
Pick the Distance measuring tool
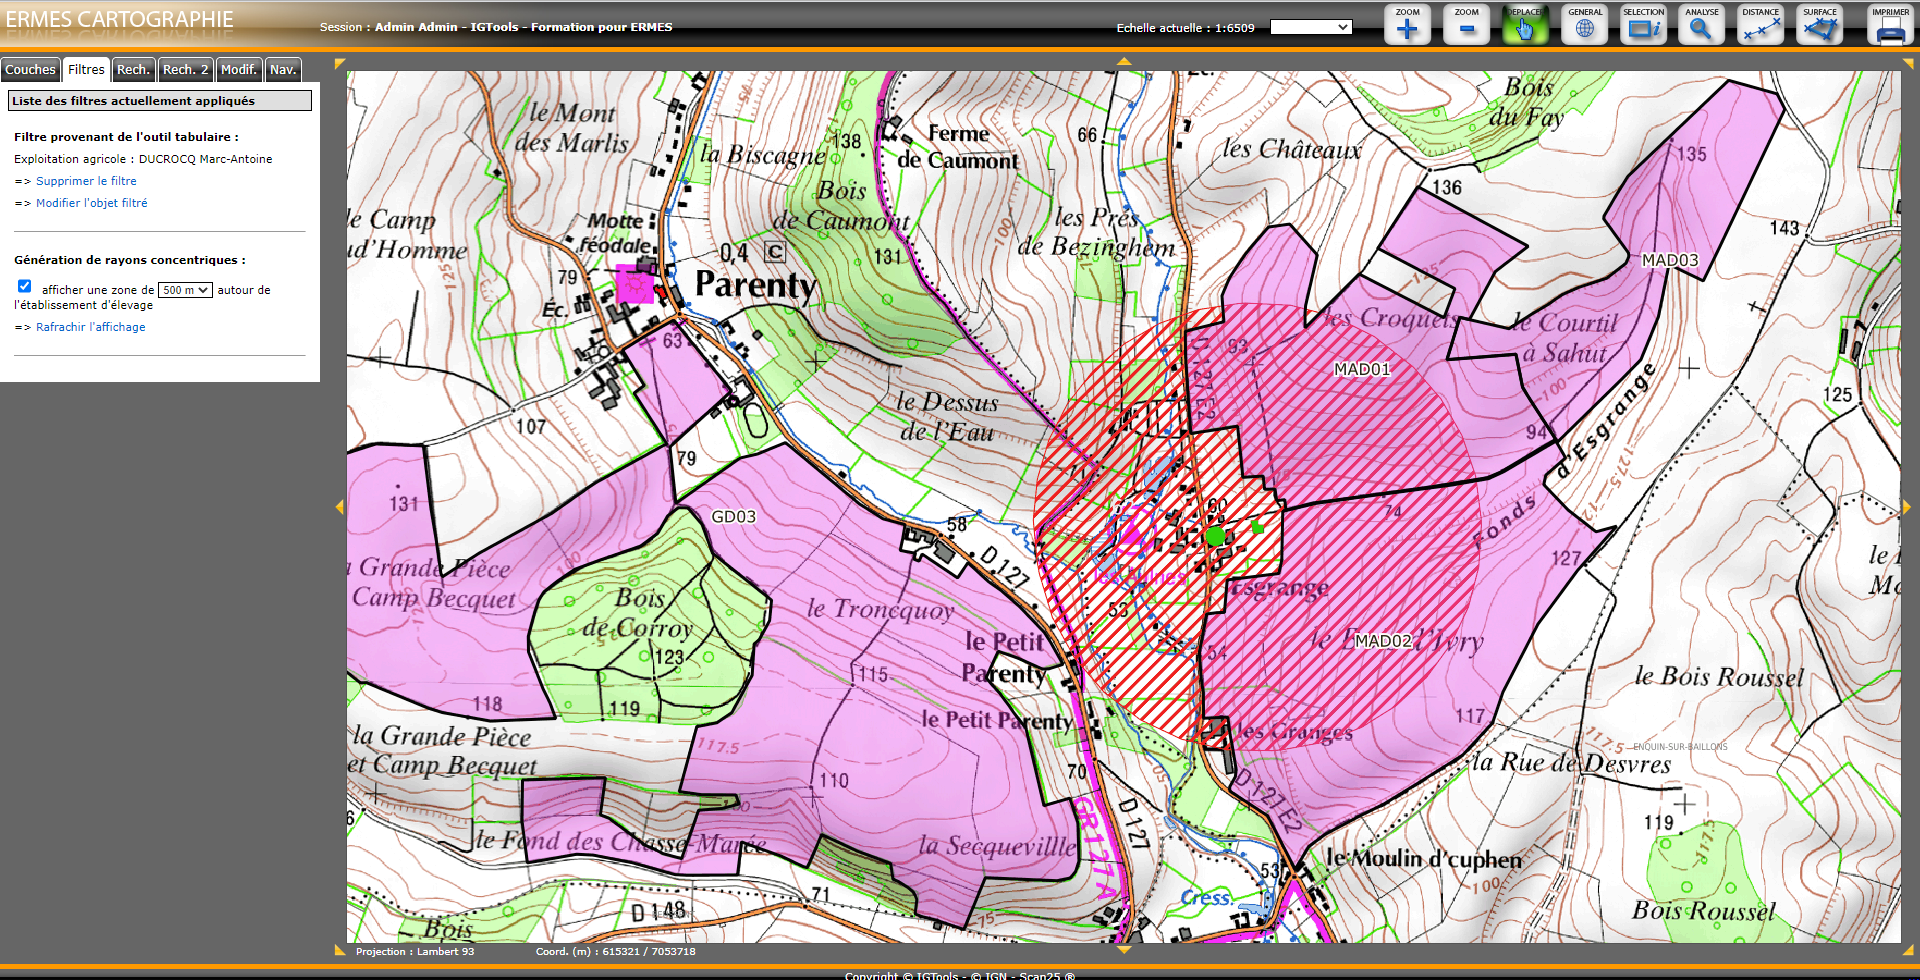(x=1760, y=26)
